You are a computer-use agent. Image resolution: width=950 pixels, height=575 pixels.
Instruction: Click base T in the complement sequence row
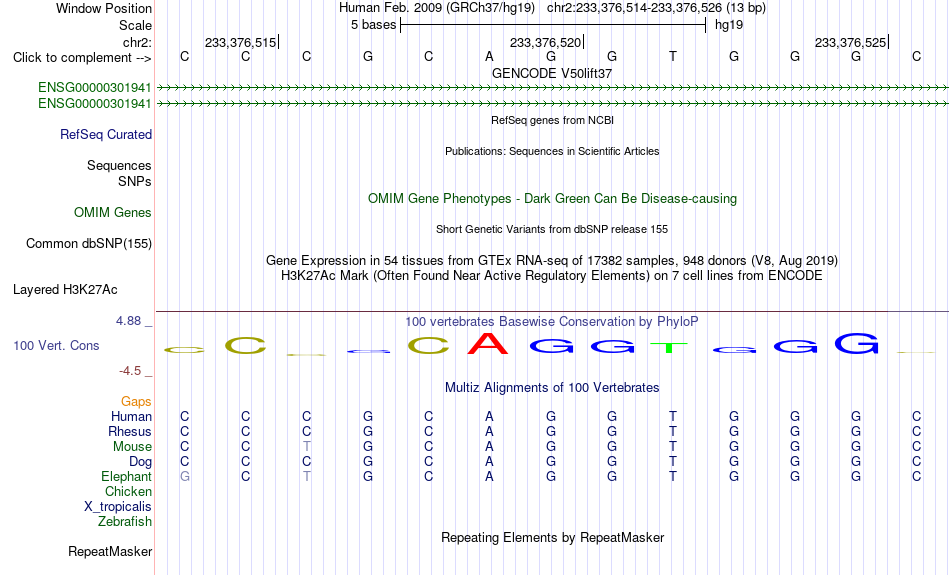point(673,57)
